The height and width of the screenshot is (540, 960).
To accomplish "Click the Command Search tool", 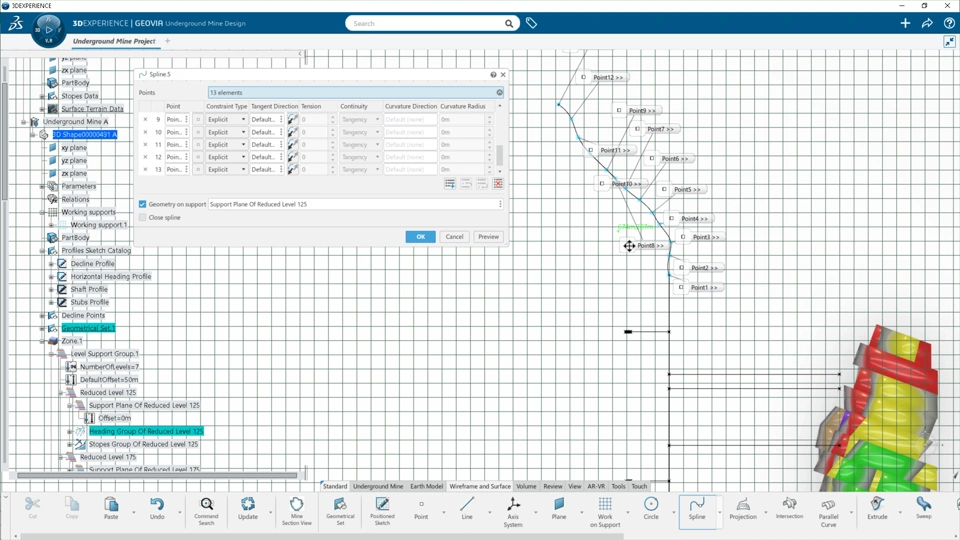I will 206,511.
